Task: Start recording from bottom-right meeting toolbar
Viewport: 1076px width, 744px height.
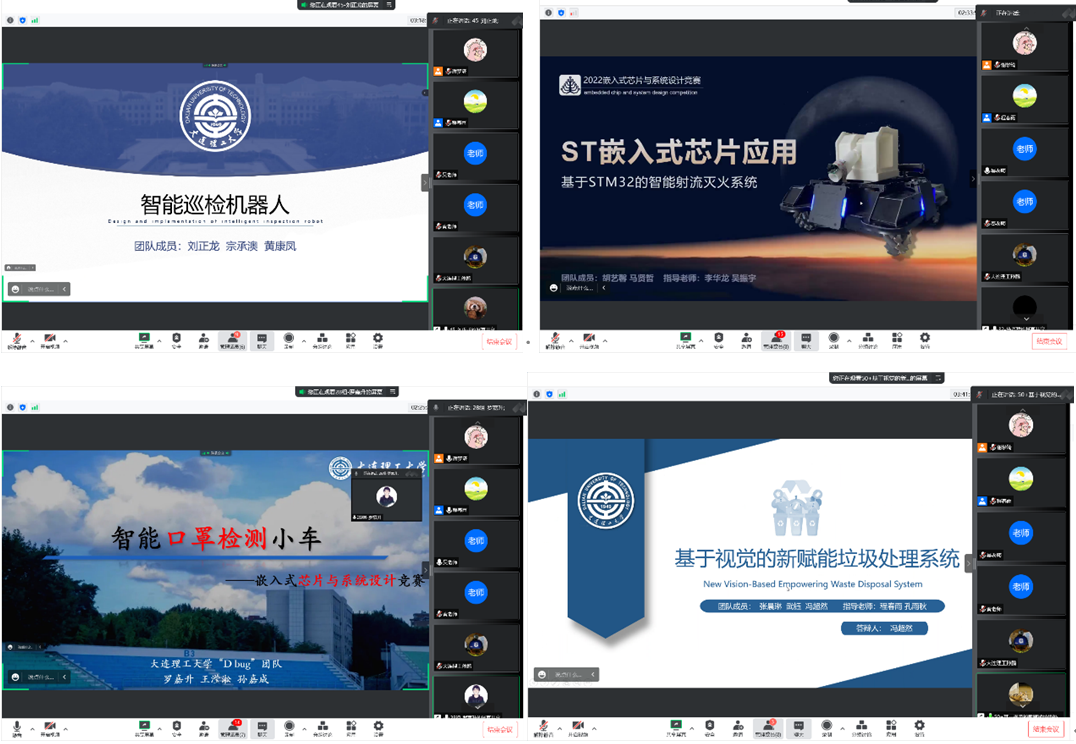Action: coord(826,726)
